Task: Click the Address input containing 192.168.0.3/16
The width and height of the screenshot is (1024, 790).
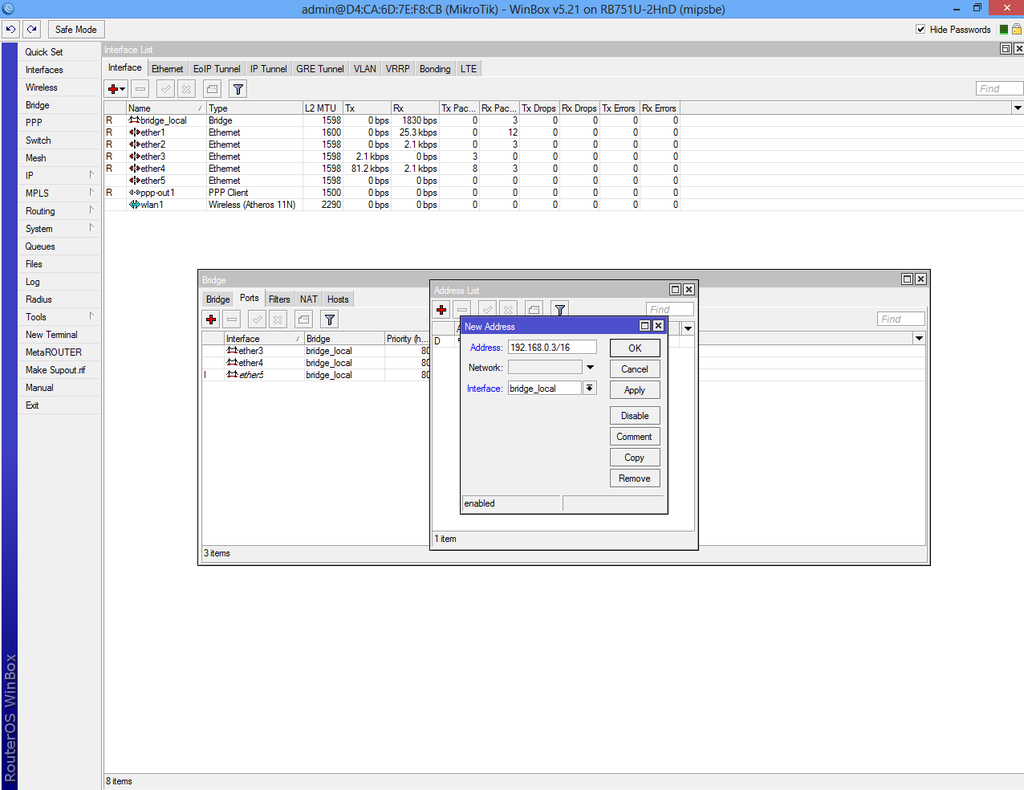Action: tap(553, 347)
